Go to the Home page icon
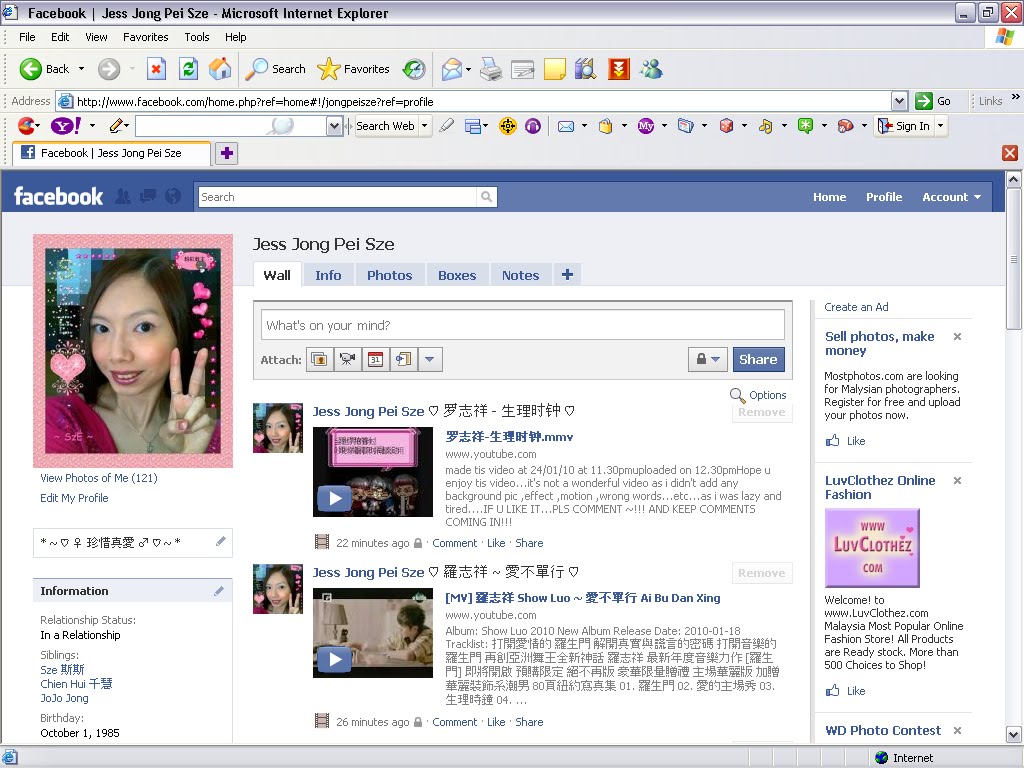 click(220, 69)
